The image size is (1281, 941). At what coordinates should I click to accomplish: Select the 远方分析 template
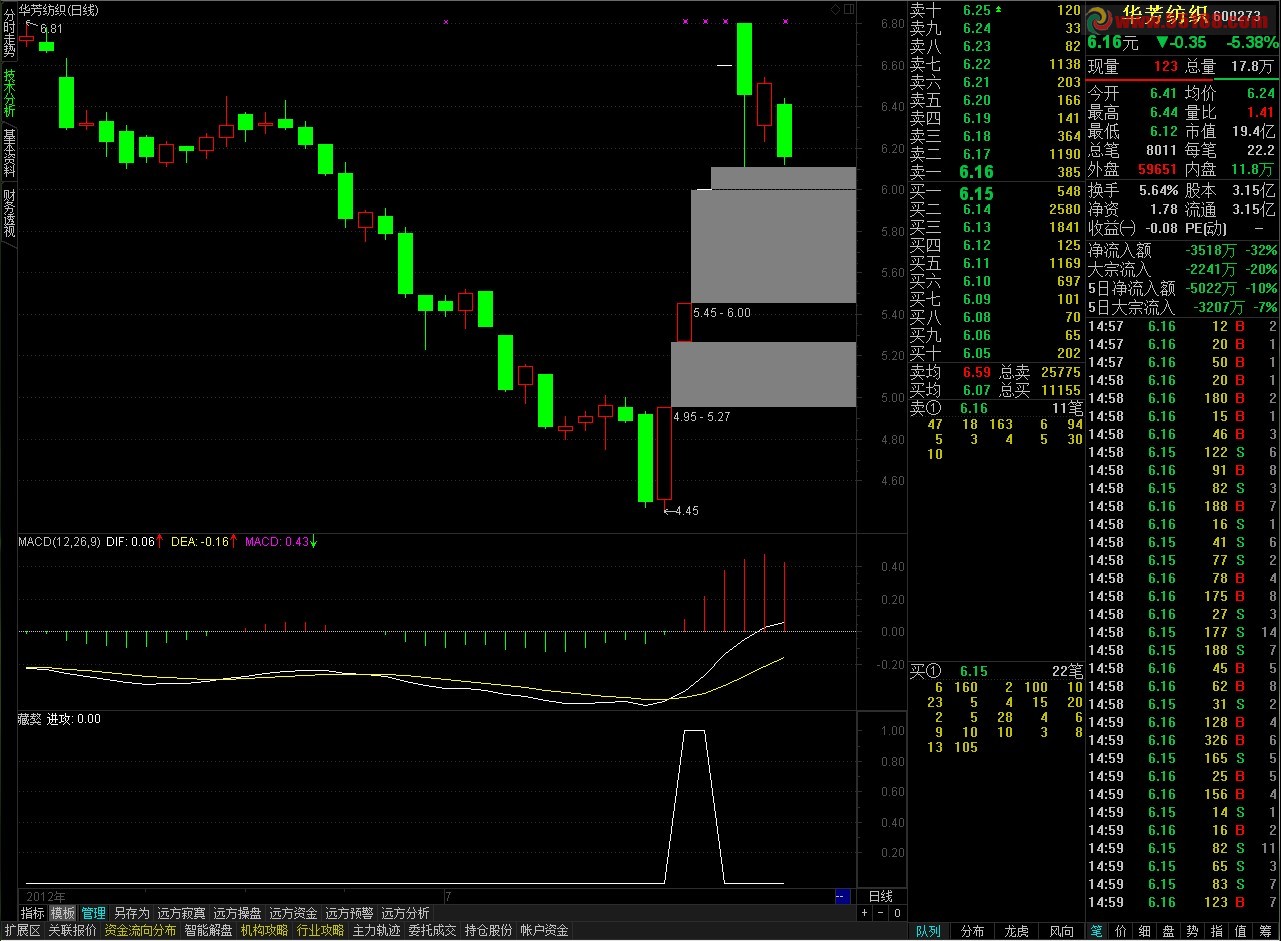(405, 913)
